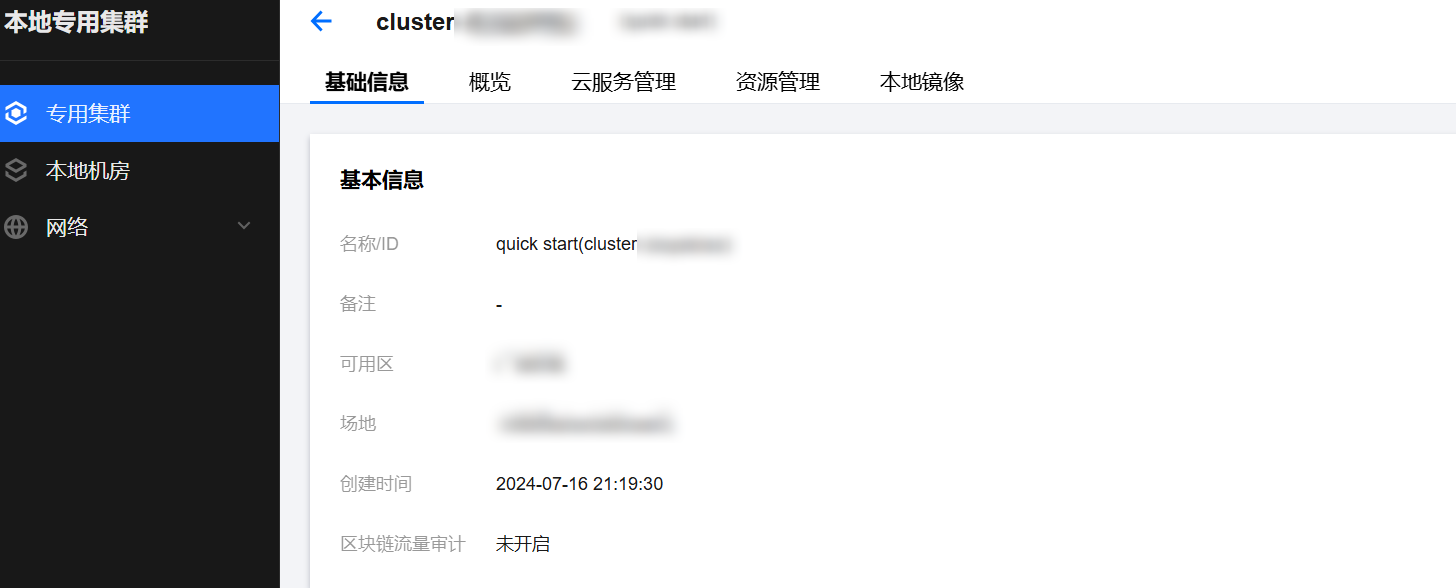Click the 本地机房 layers icon

16,171
